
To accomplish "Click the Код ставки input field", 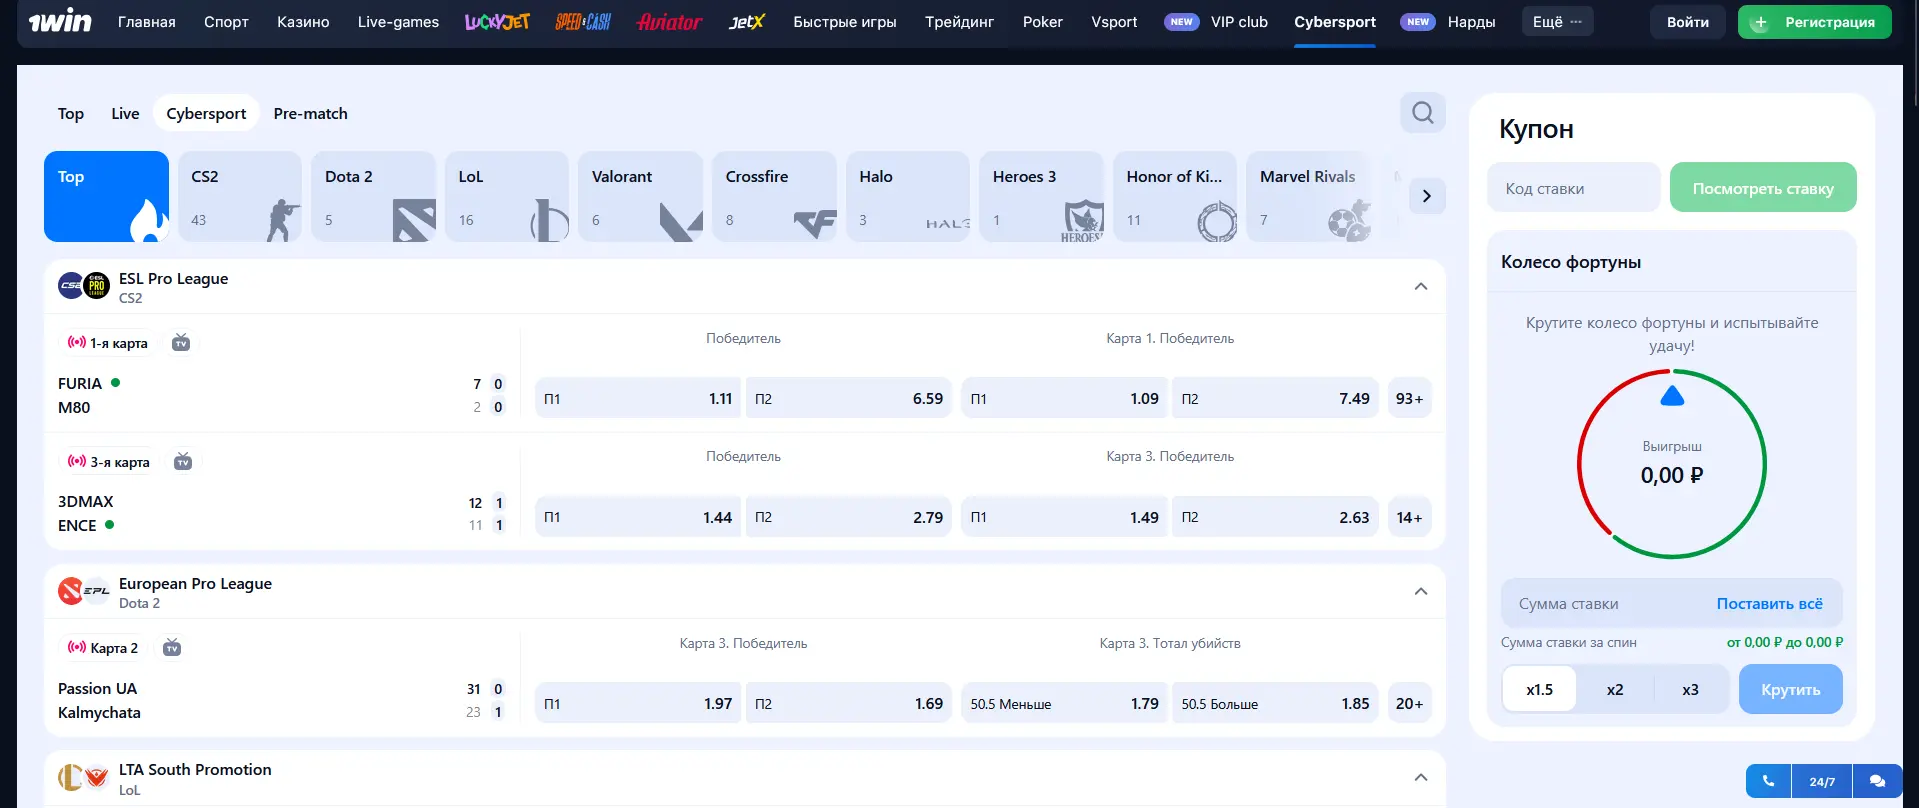I will pos(1573,188).
